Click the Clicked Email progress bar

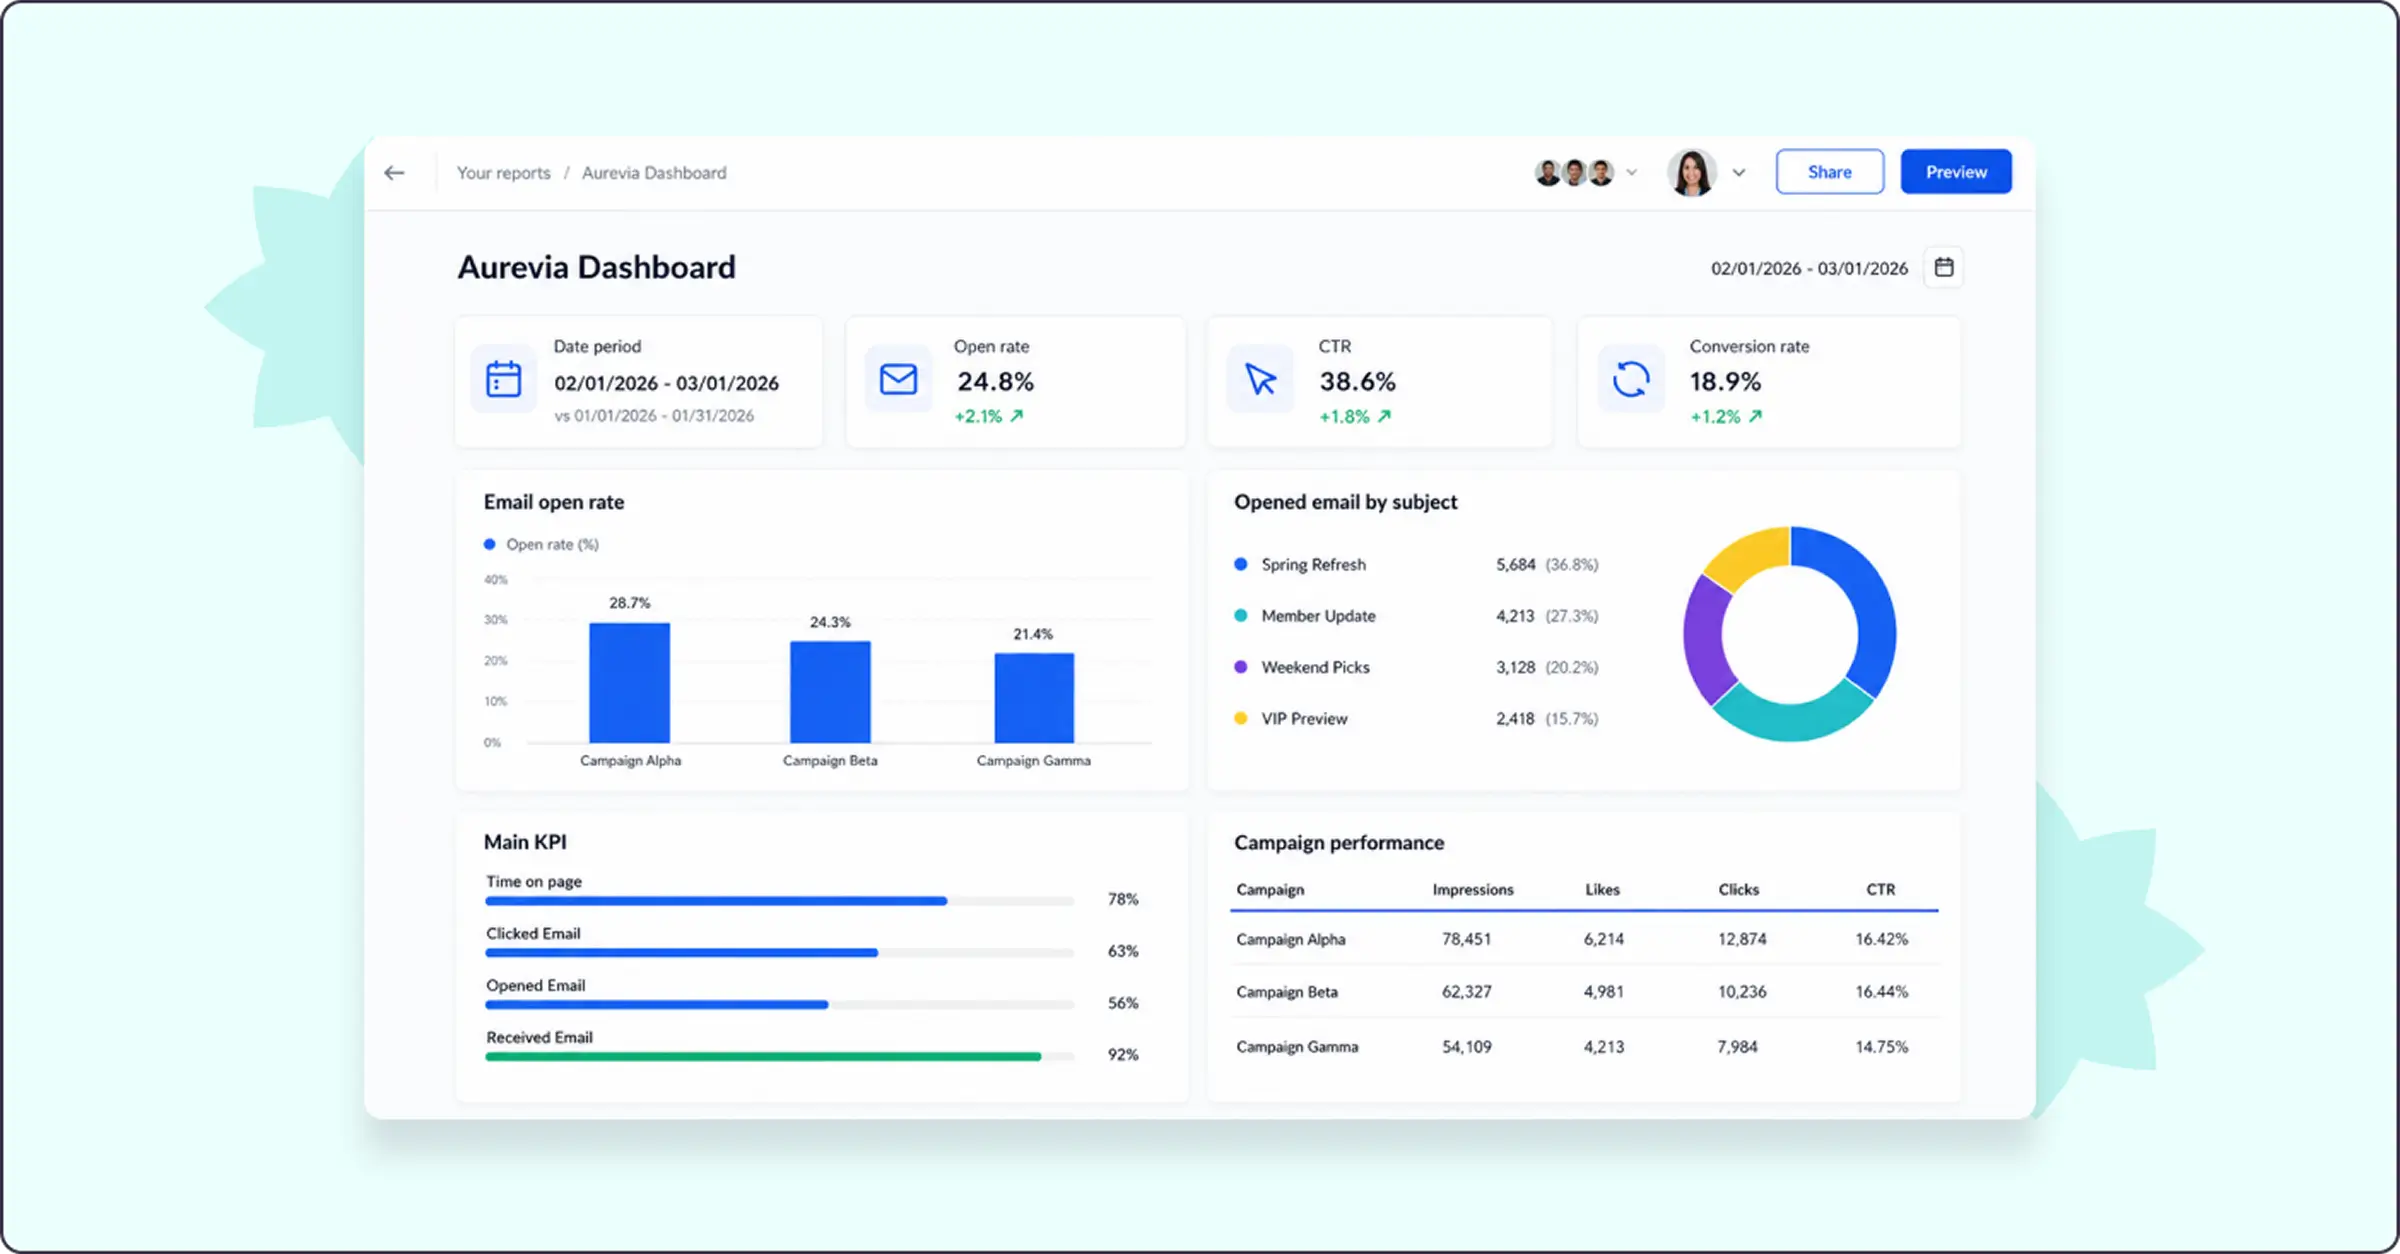780,953
